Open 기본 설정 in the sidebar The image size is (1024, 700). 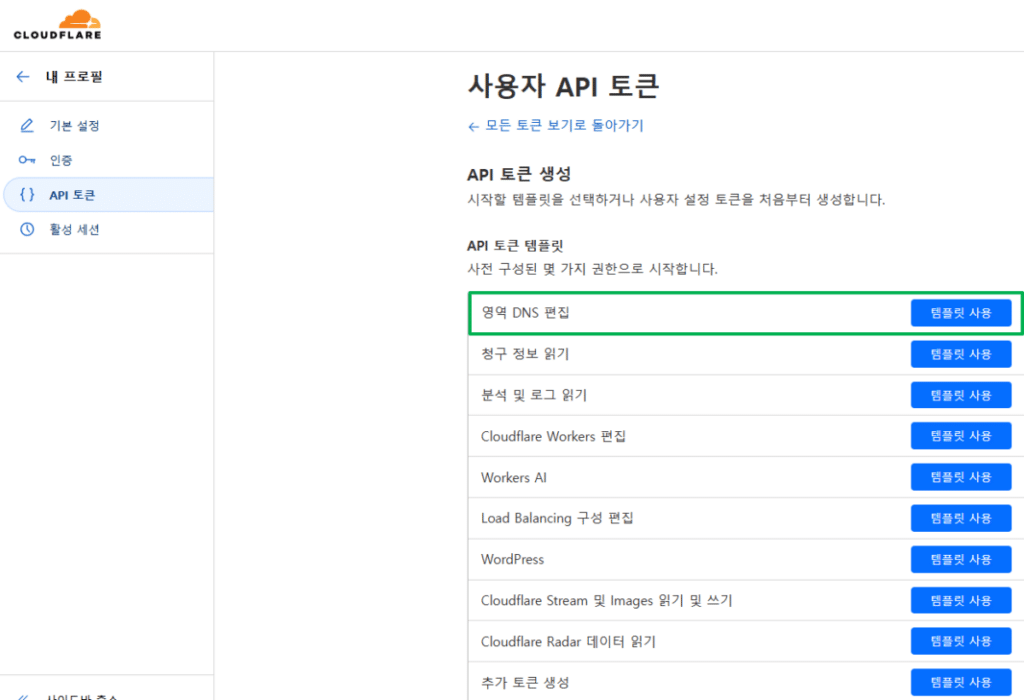pos(74,125)
